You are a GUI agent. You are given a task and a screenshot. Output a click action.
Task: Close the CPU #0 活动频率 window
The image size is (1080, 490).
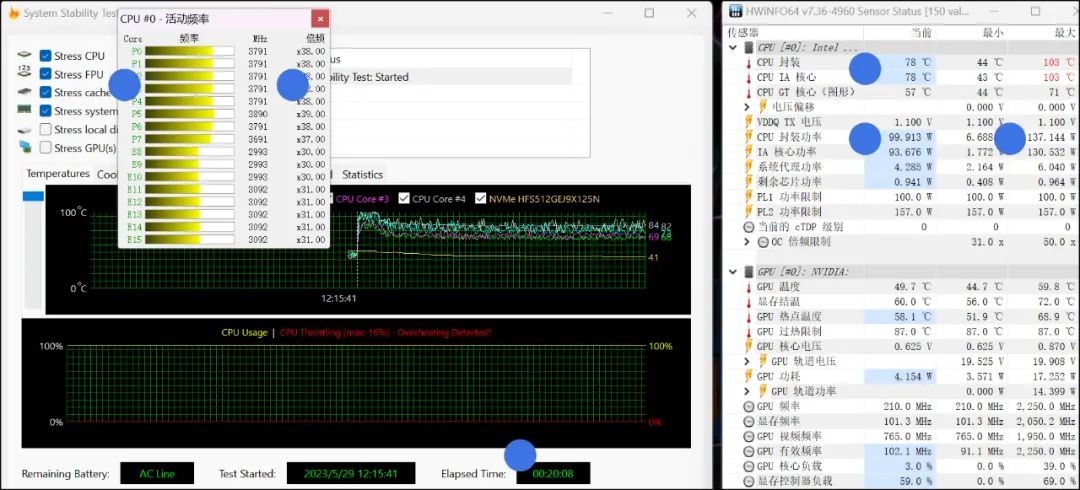(319, 19)
